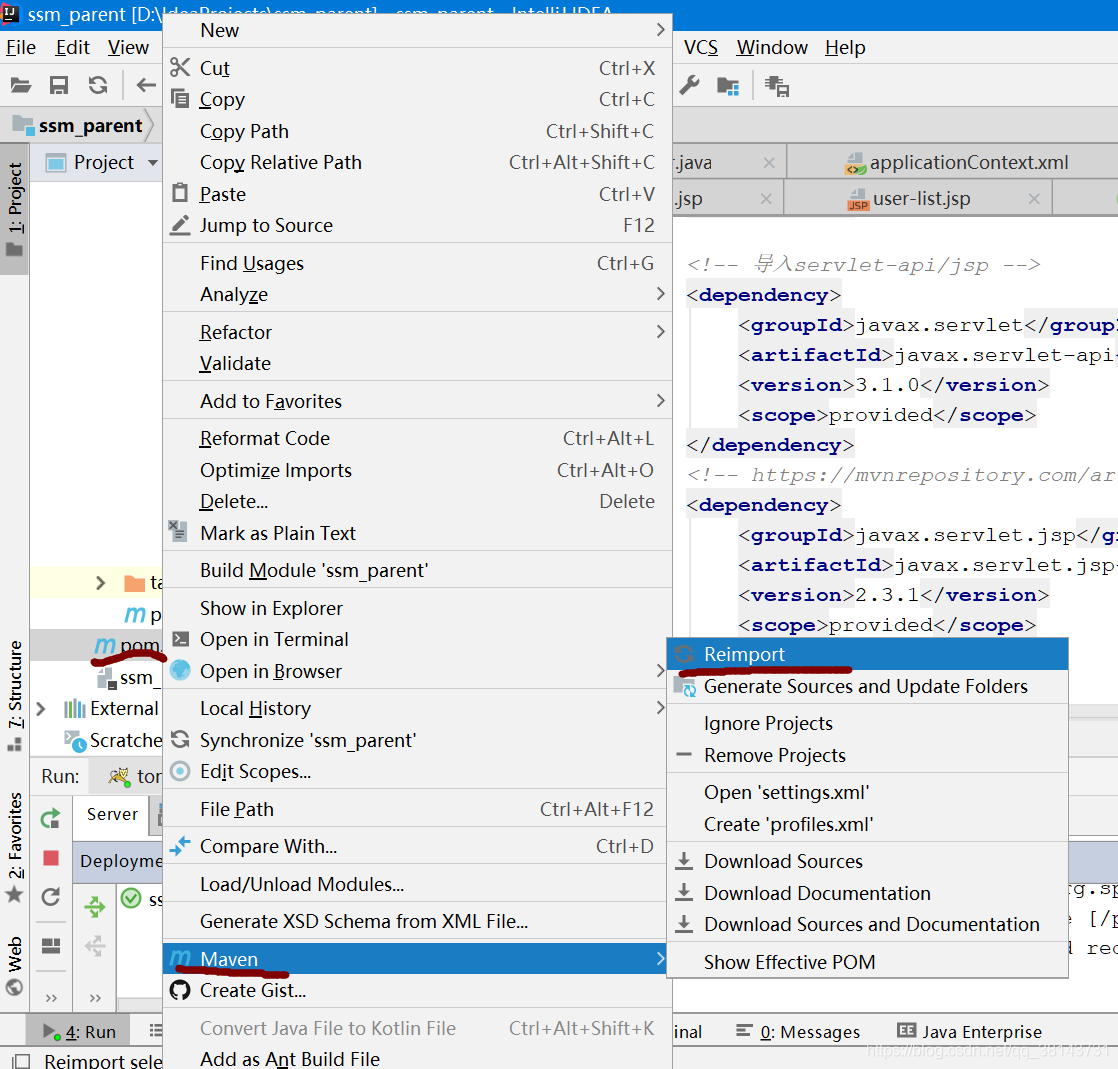Choose Open 'settings.xml'

point(867,792)
